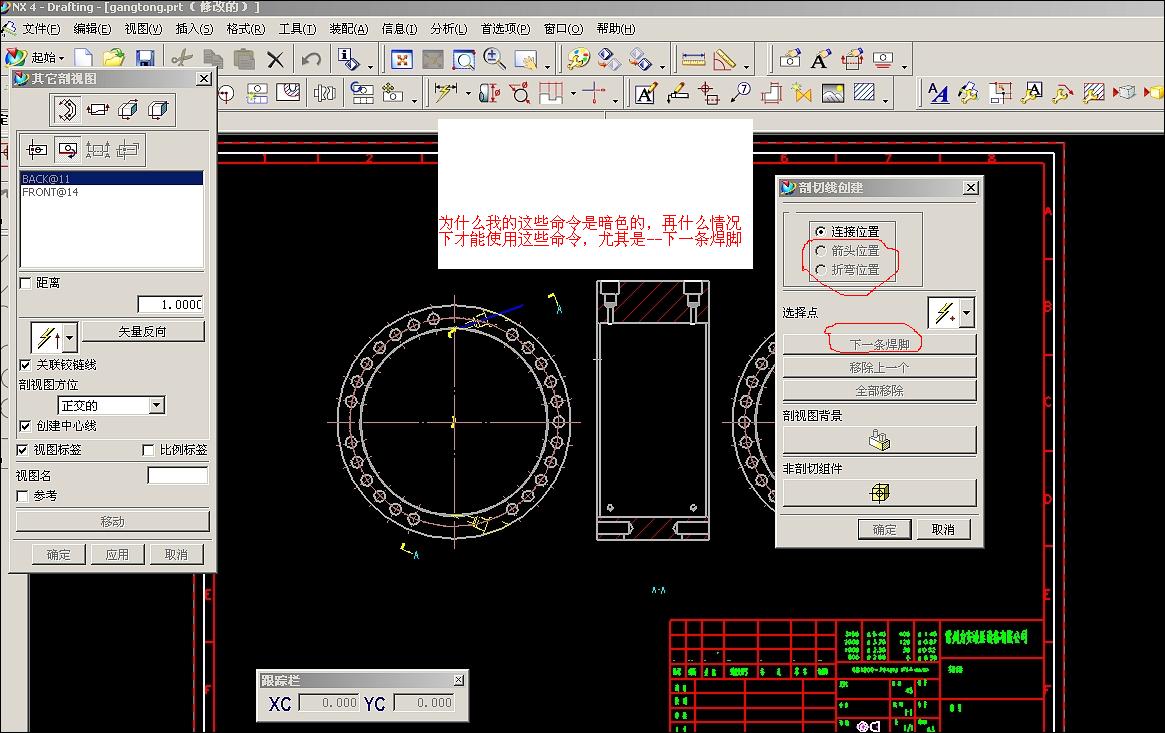Screen dimensions: 1165x733
Task: Toggle the 视图标签 checkbox
Action: coord(22,450)
